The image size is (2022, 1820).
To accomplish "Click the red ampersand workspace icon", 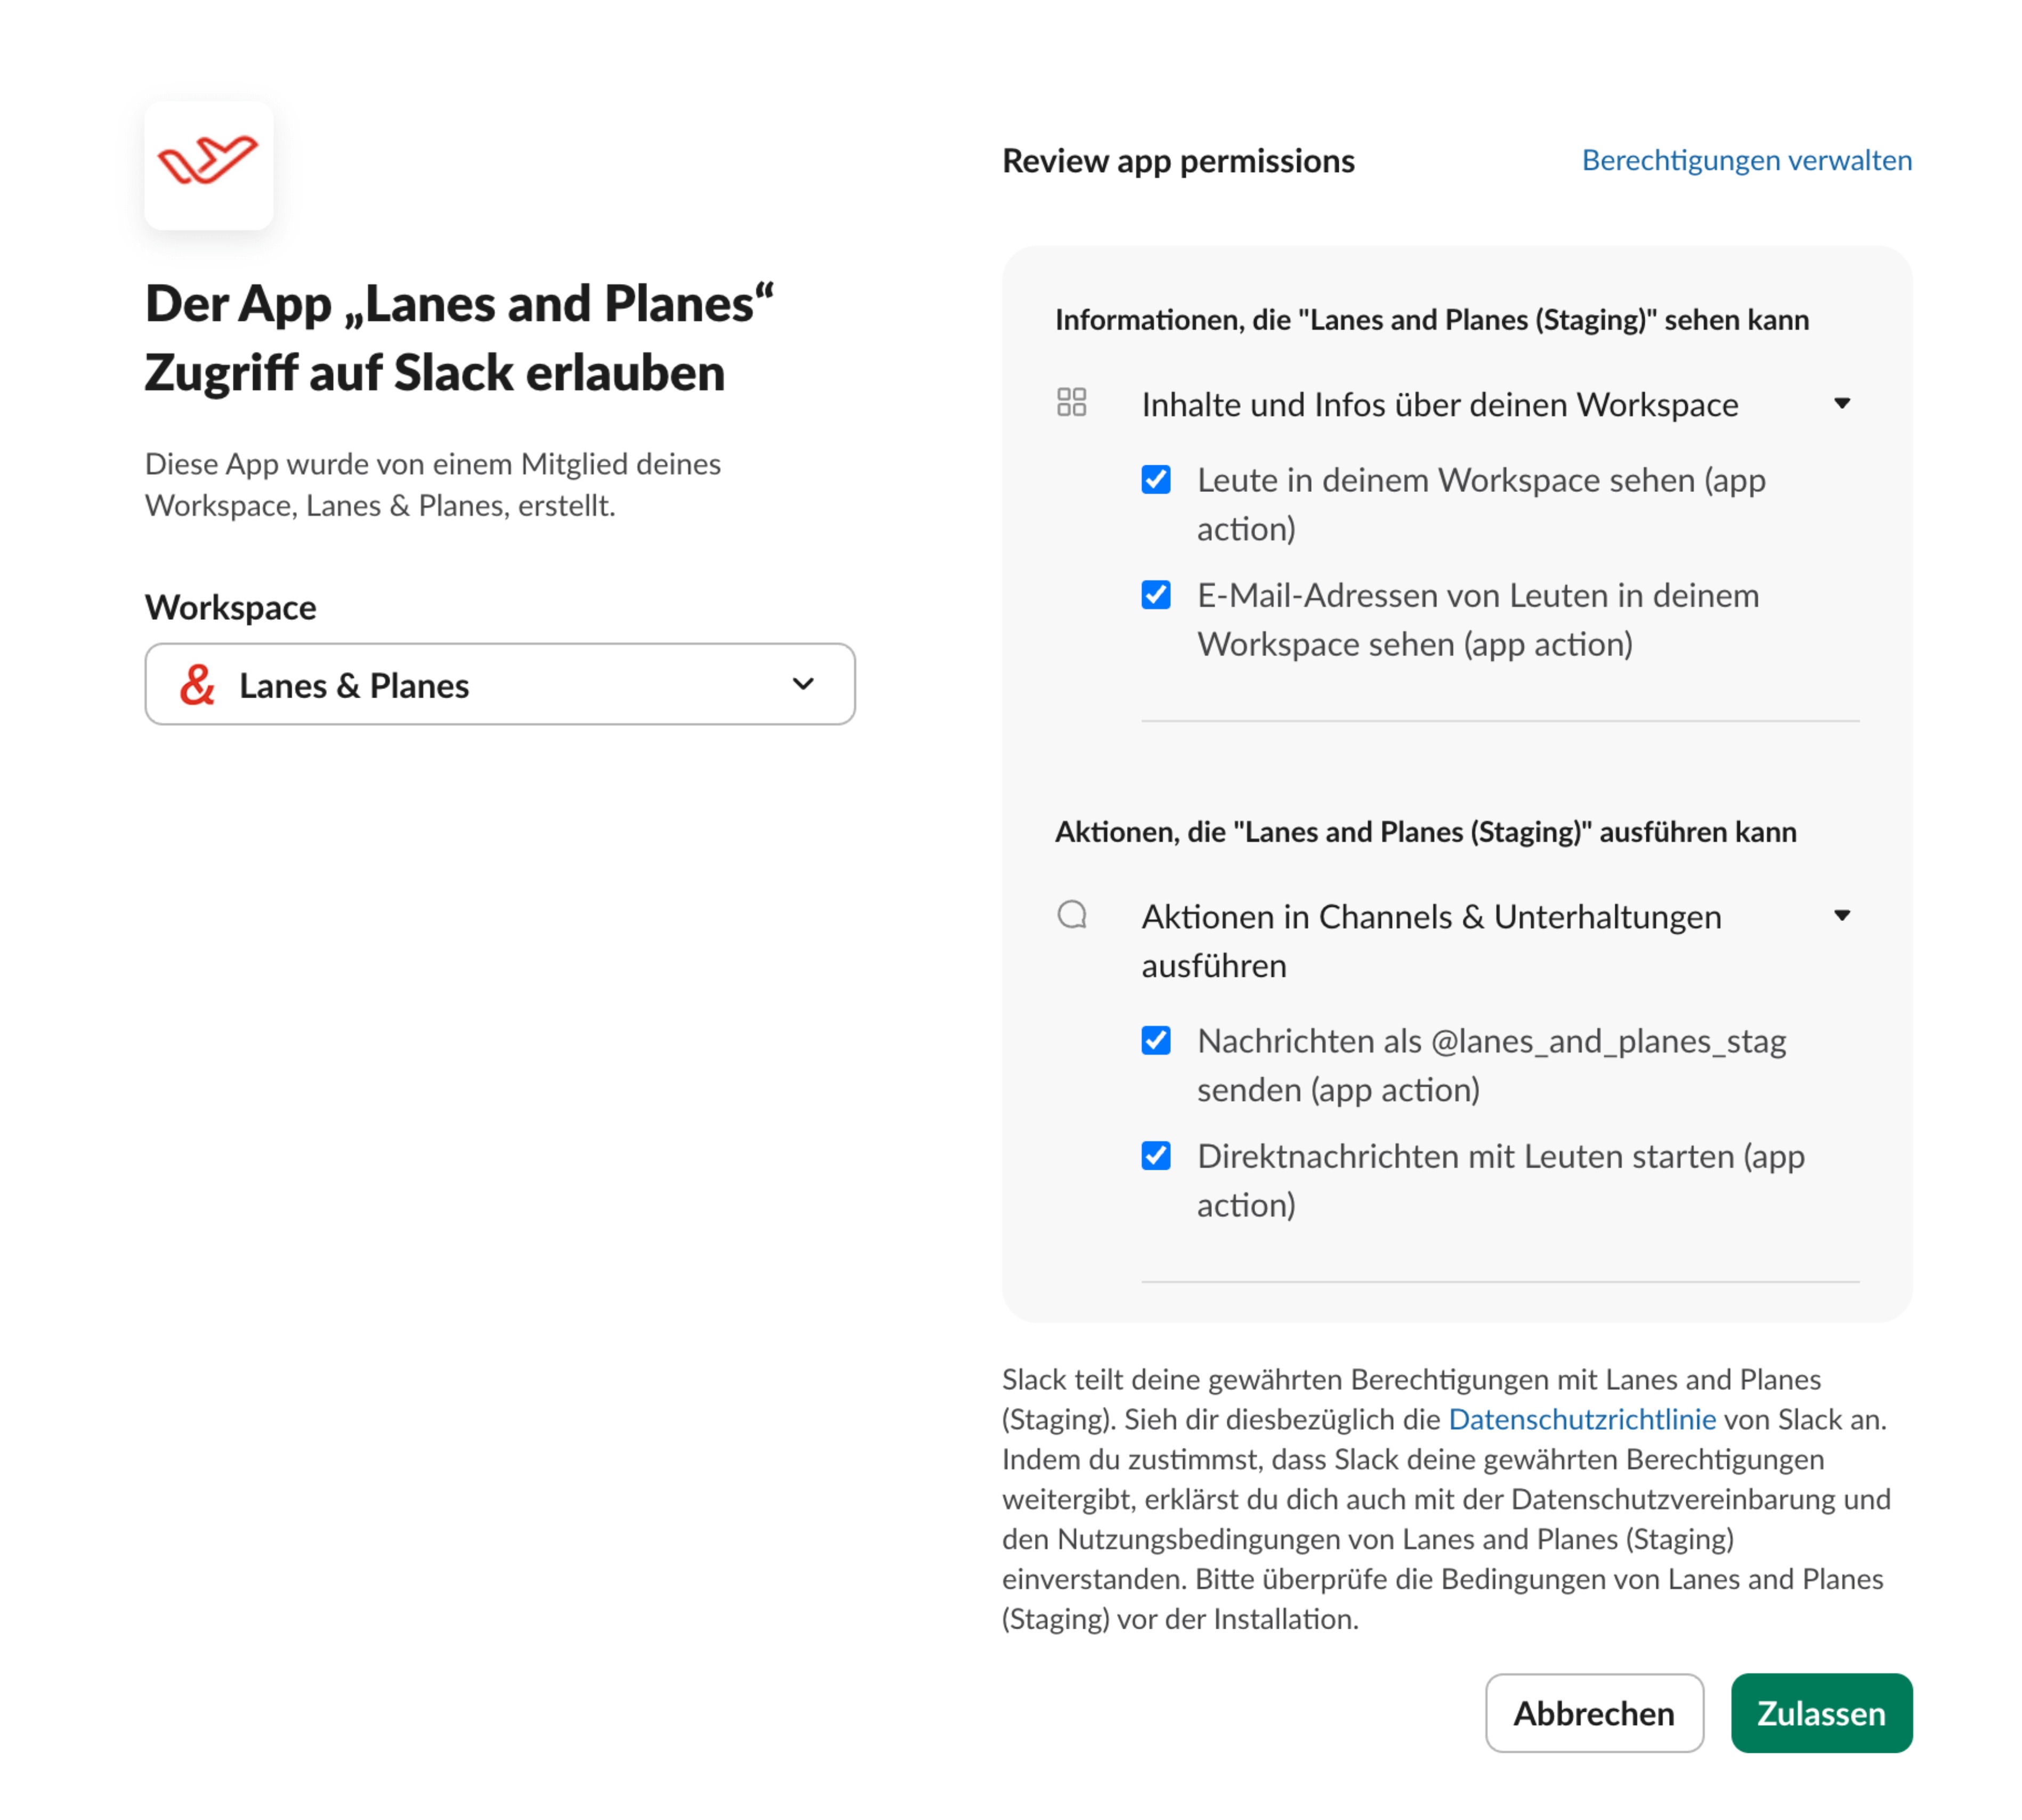I will coord(197,685).
